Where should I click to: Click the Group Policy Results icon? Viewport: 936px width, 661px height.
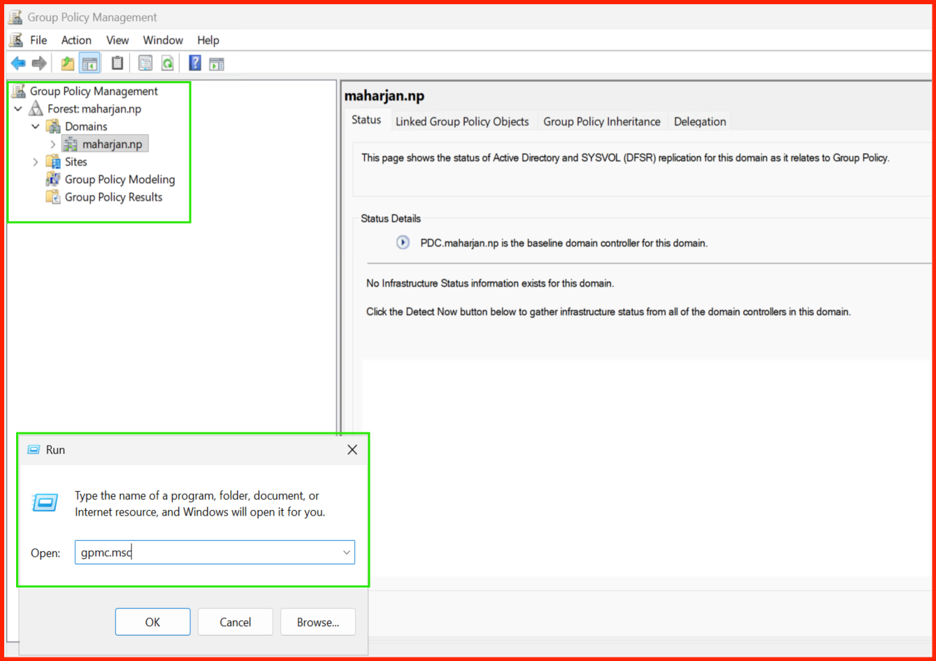pos(53,197)
